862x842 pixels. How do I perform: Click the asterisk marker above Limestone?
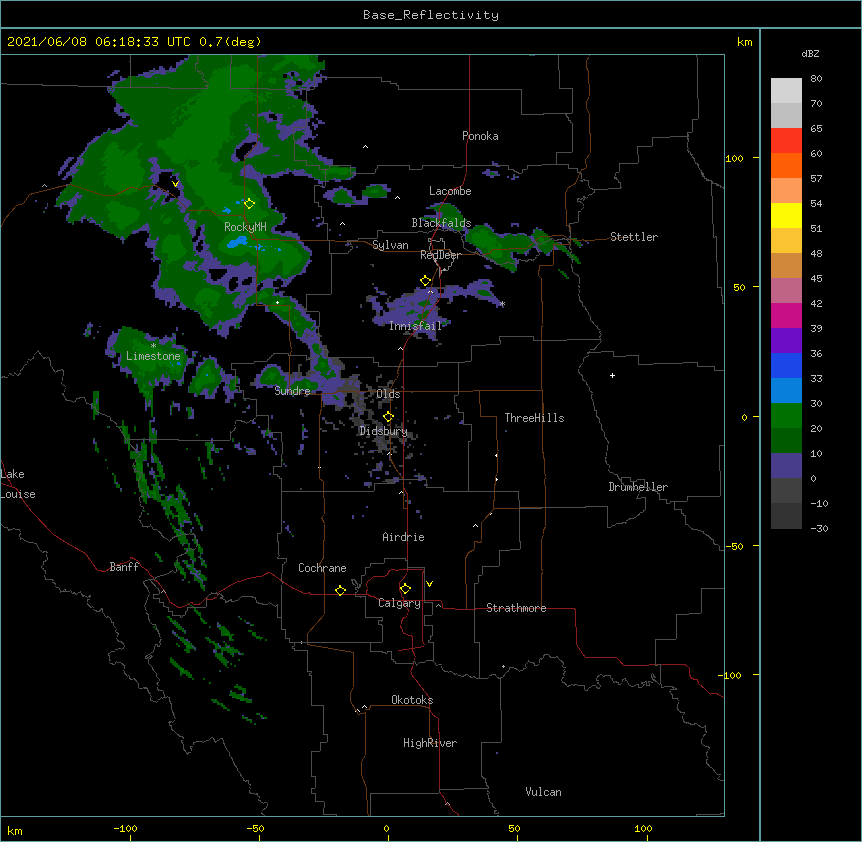153,346
